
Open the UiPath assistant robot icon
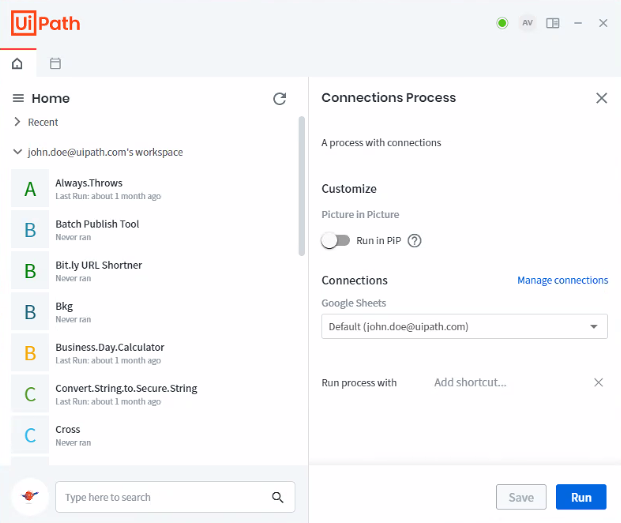point(30,497)
